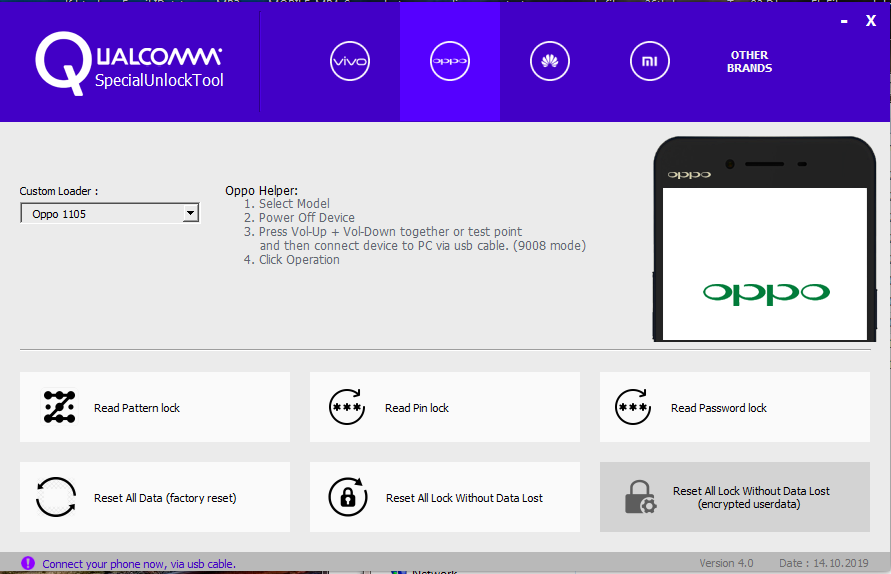This screenshot has height=574, width=891.
Task: Click the Version 4.0 text
Action: 726,563
